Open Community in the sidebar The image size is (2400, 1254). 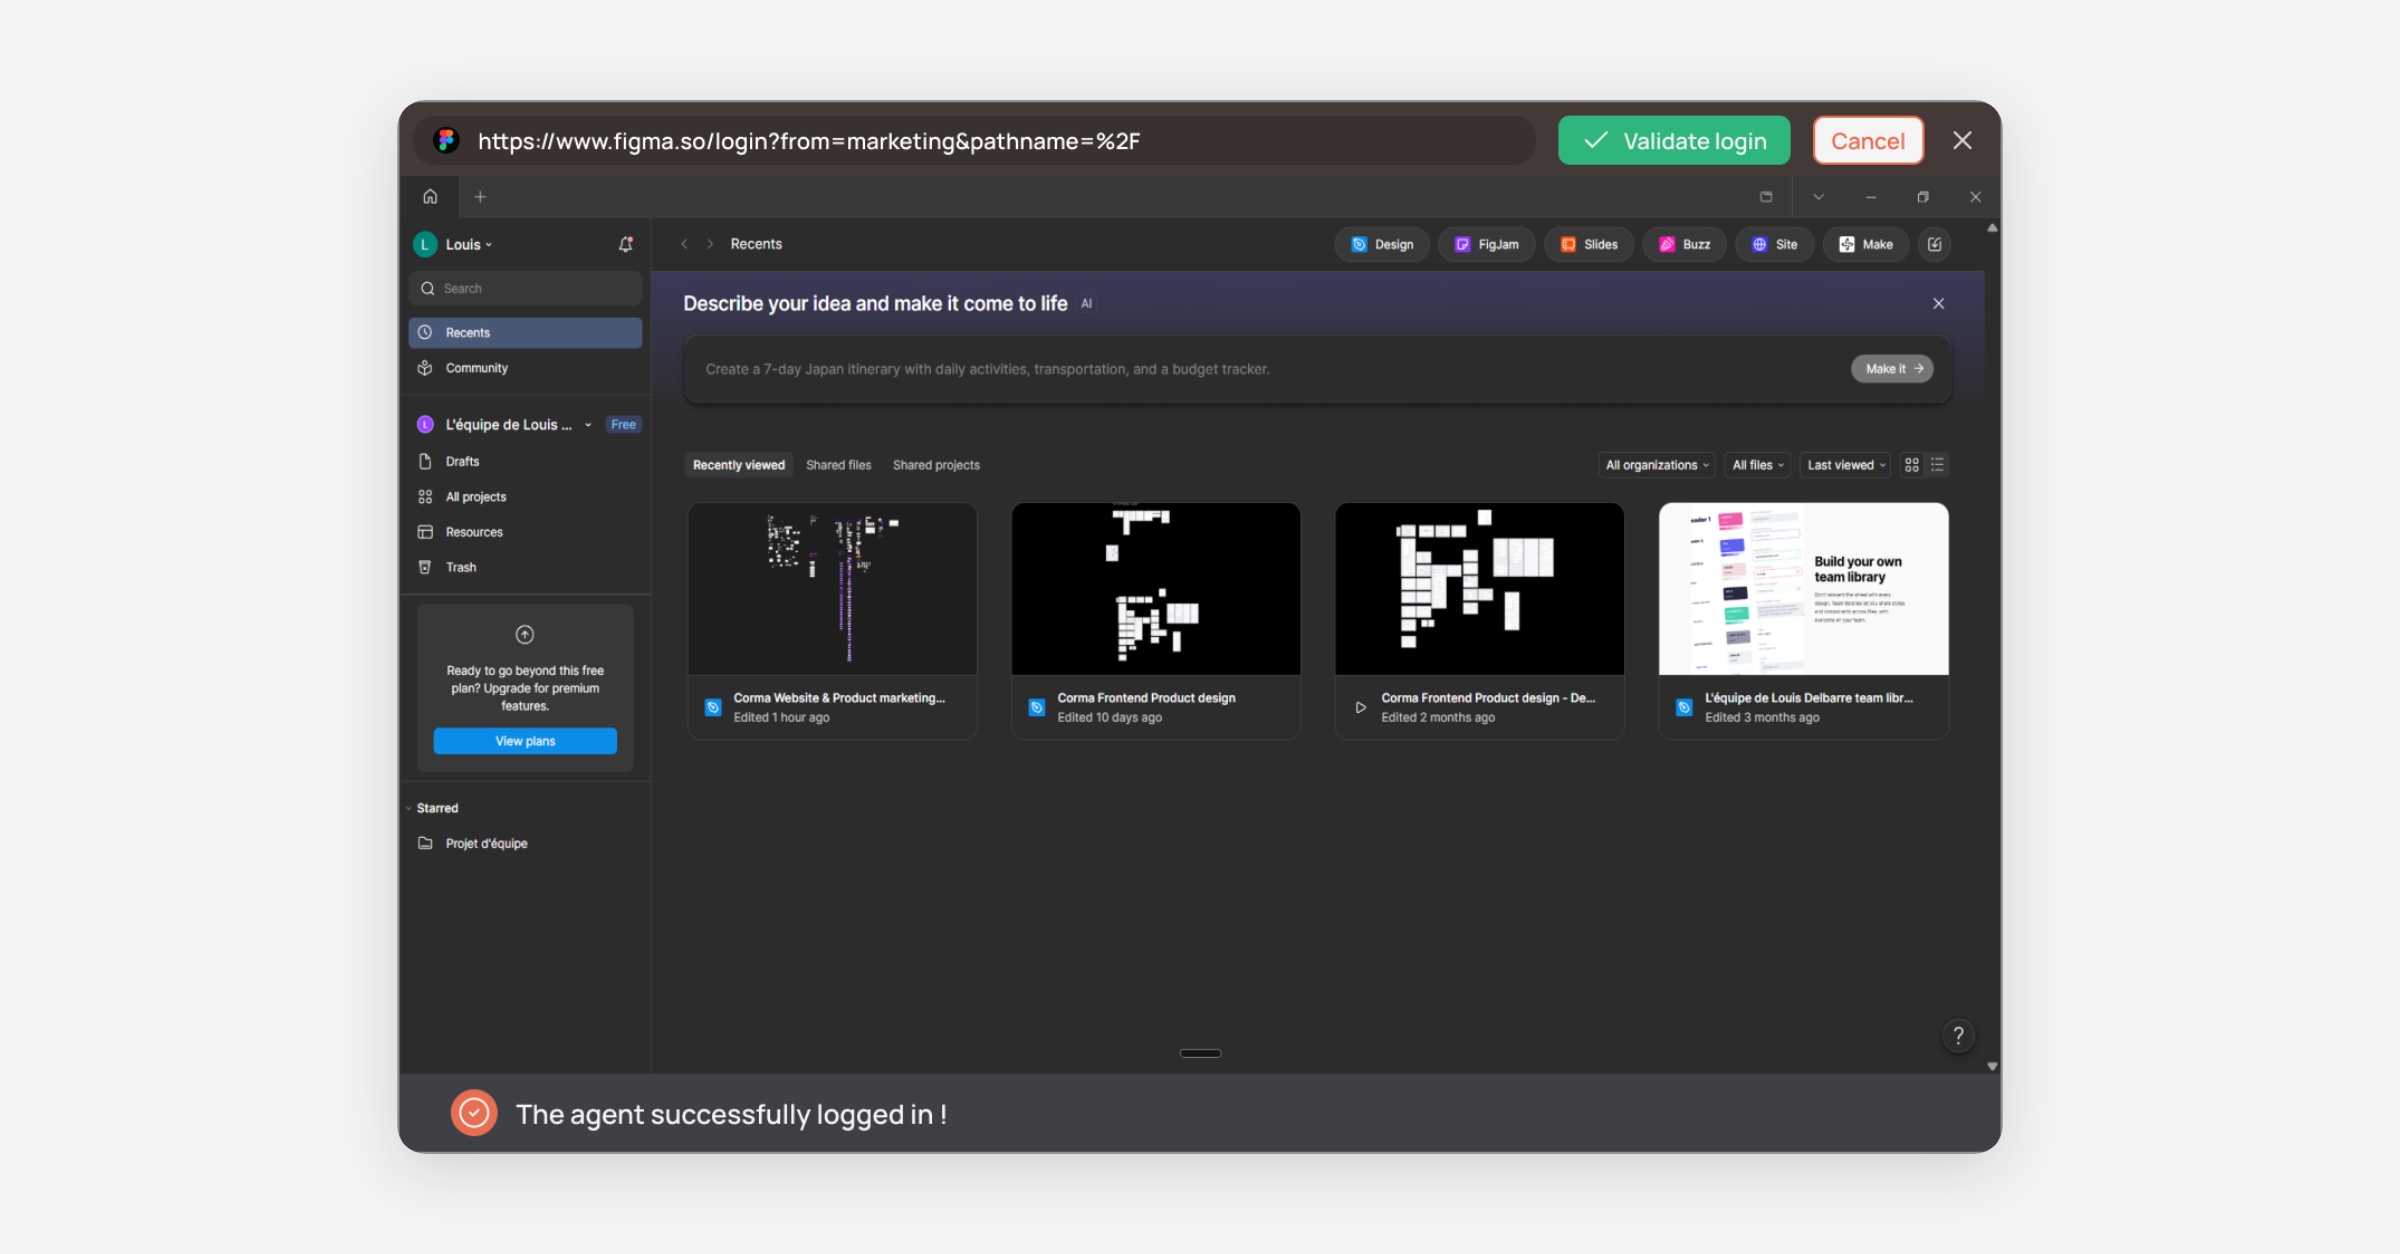(x=526, y=368)
